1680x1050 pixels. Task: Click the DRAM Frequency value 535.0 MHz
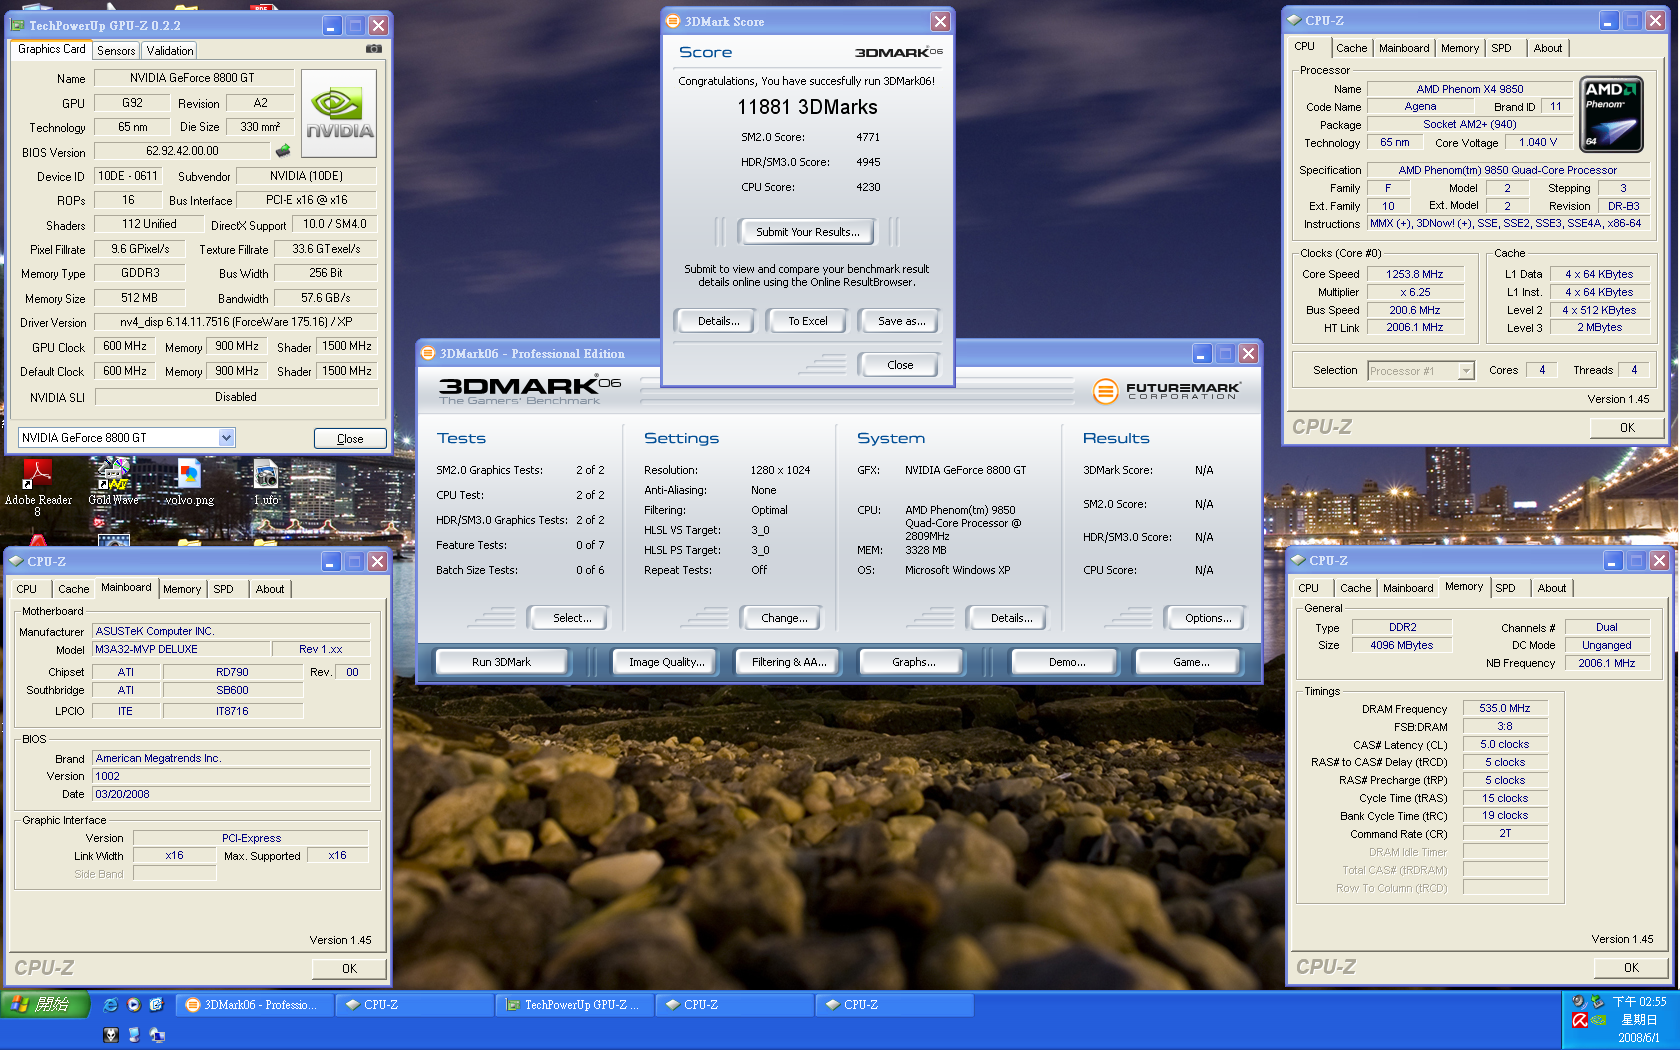(1505, 708)
